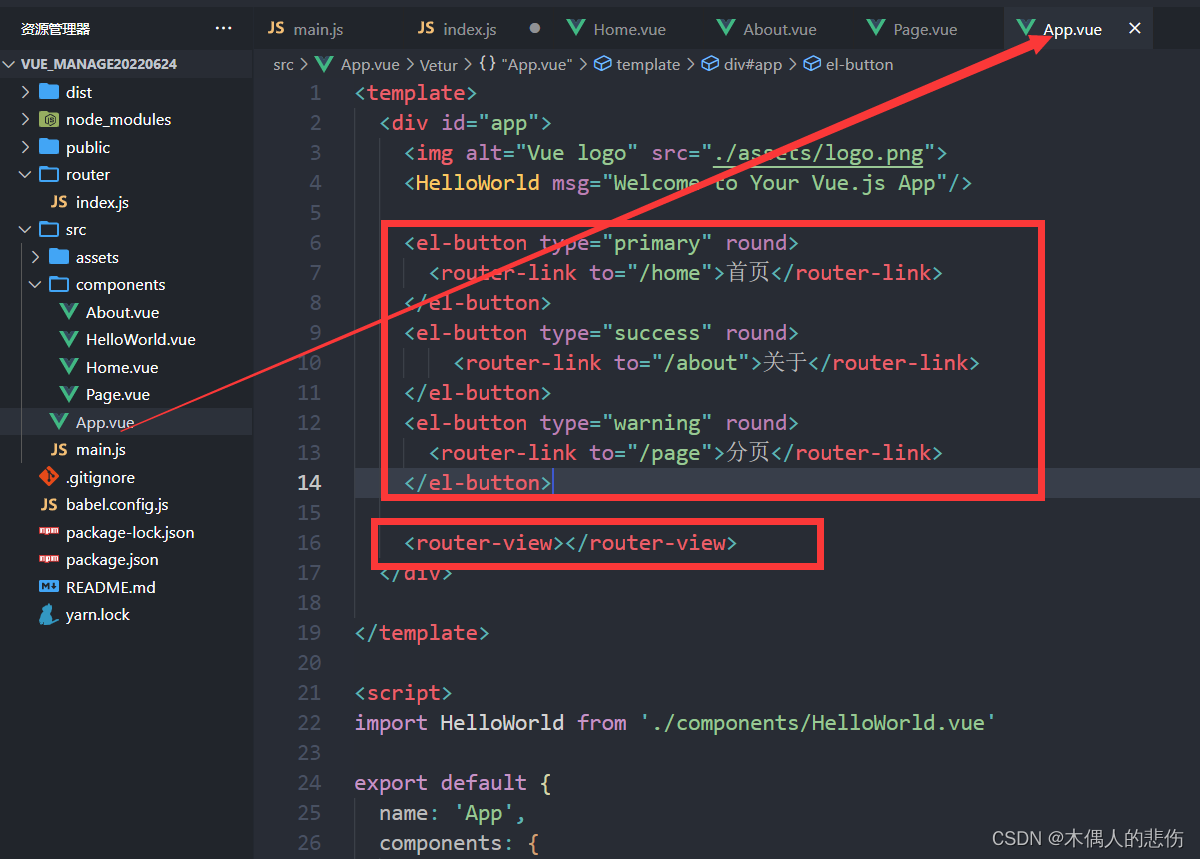
Task: Open HelloWorld.vue in the file tree
Action: (x=140, y=339)
